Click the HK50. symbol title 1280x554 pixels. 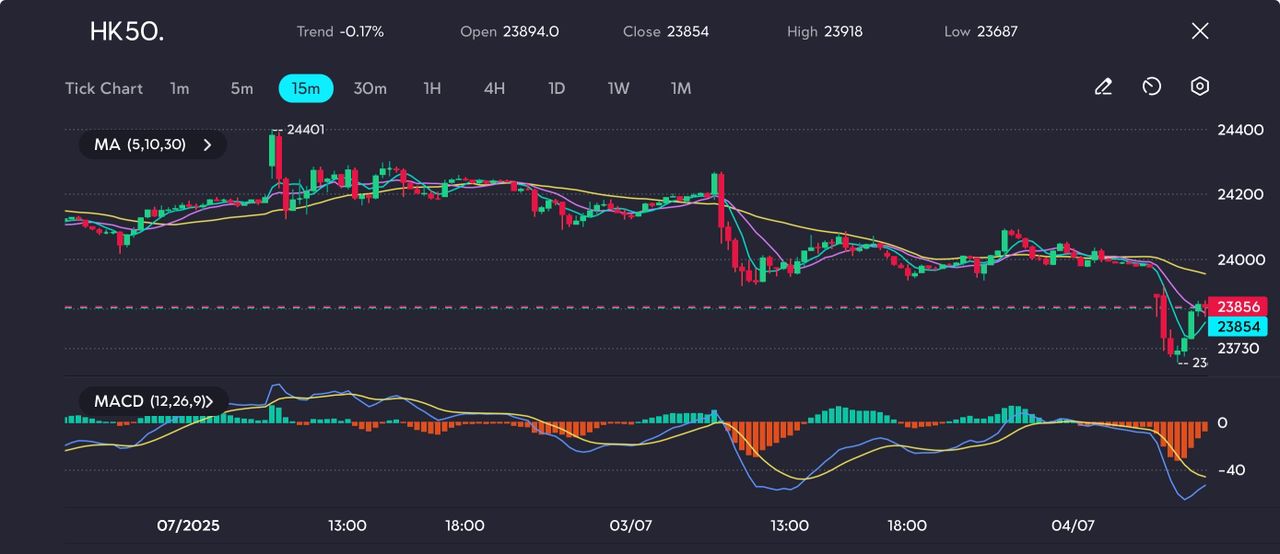pos(127,32)
